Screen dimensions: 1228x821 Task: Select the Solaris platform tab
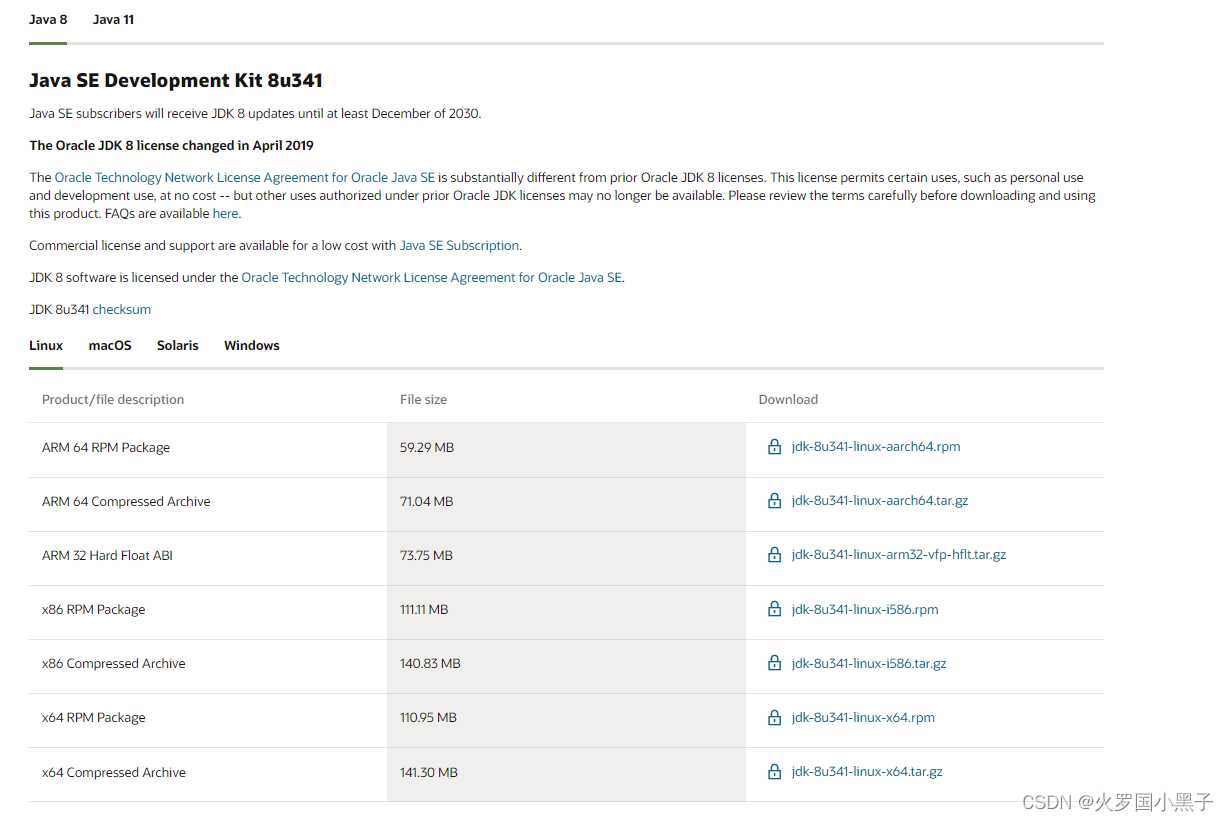coord(178,346)
